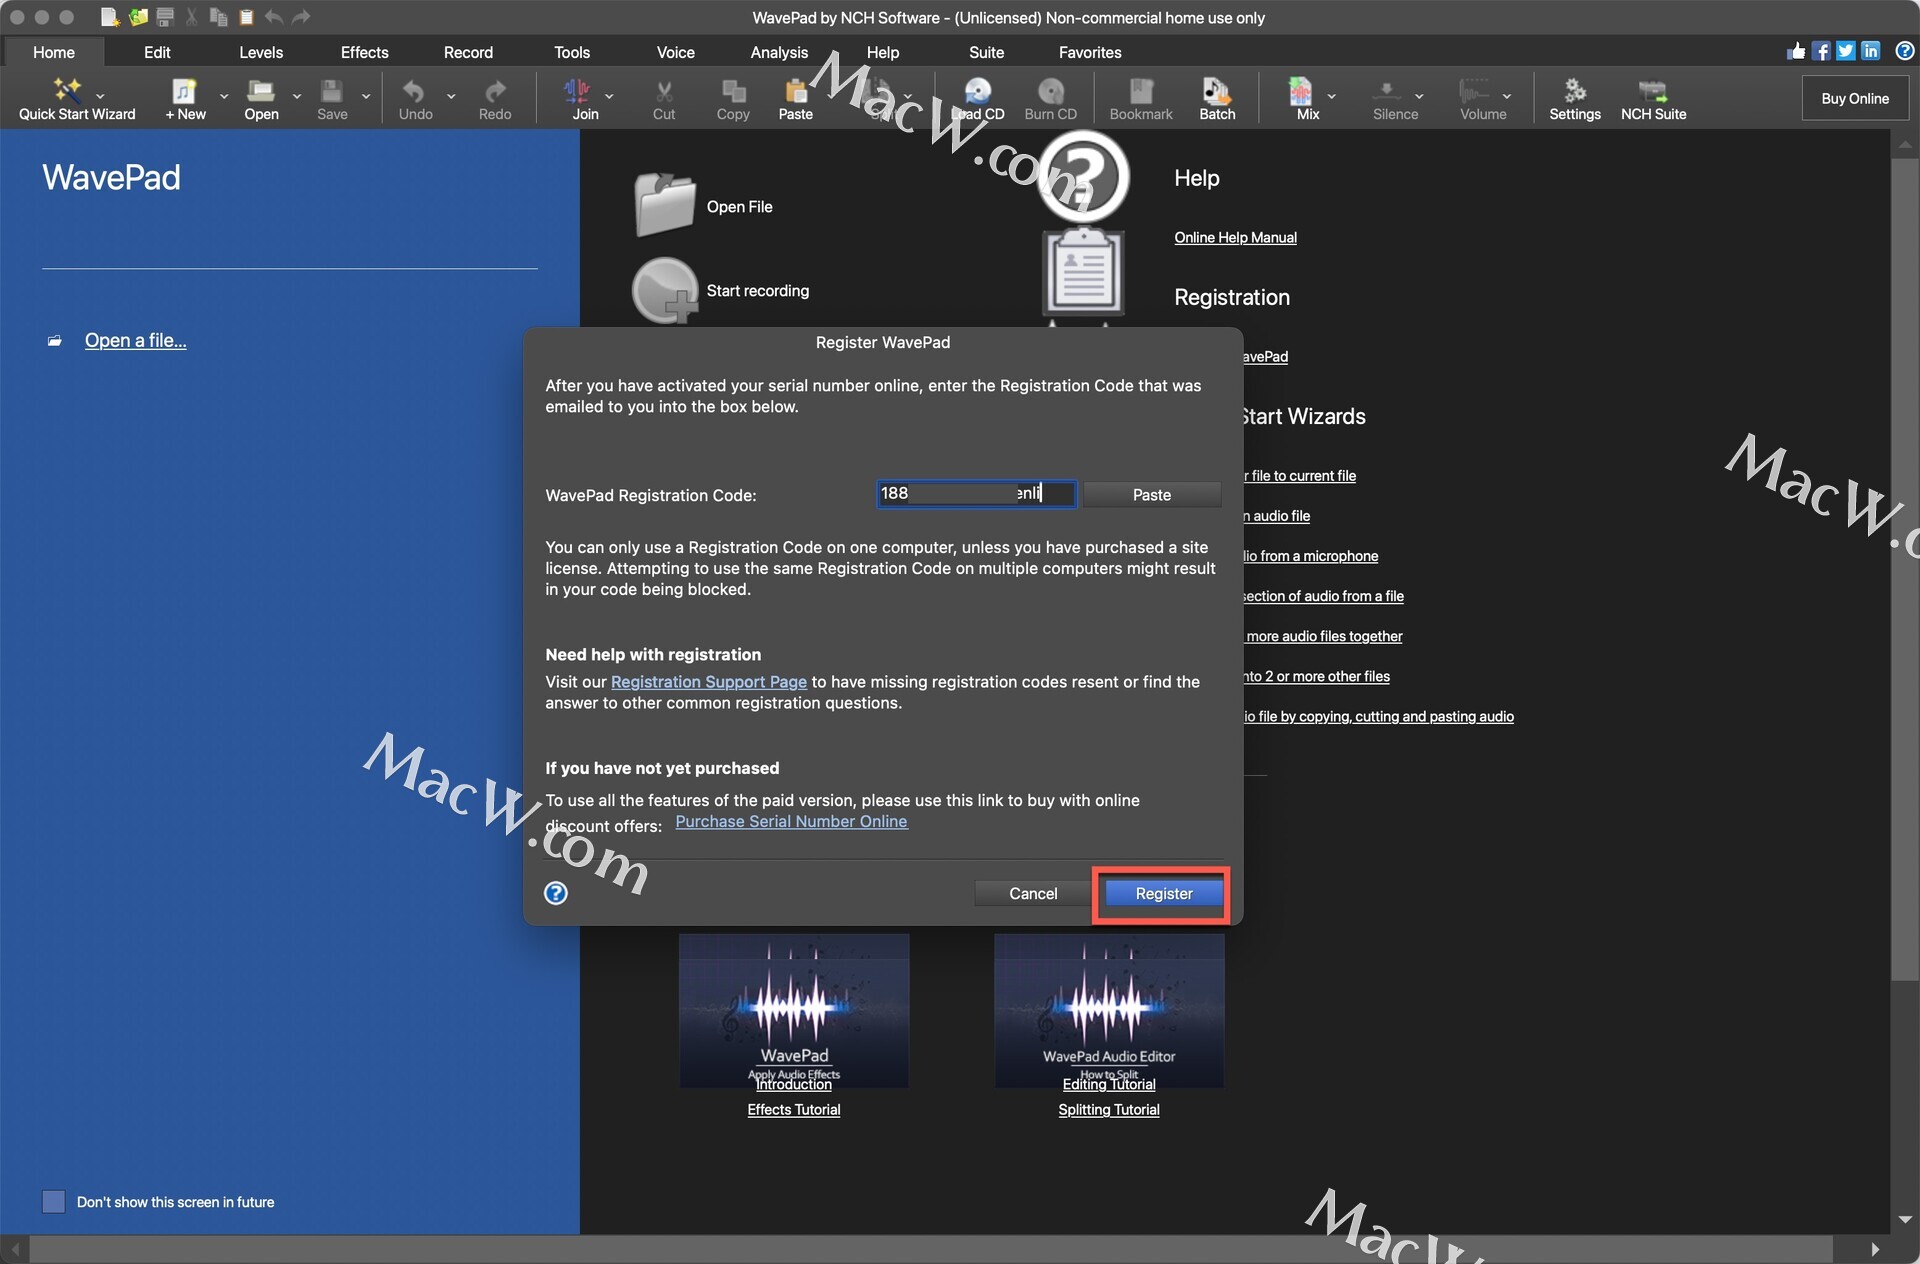The image size is (1920, 1264).
Task: Click the Paste toolbar icon
Action: (796, 92)
